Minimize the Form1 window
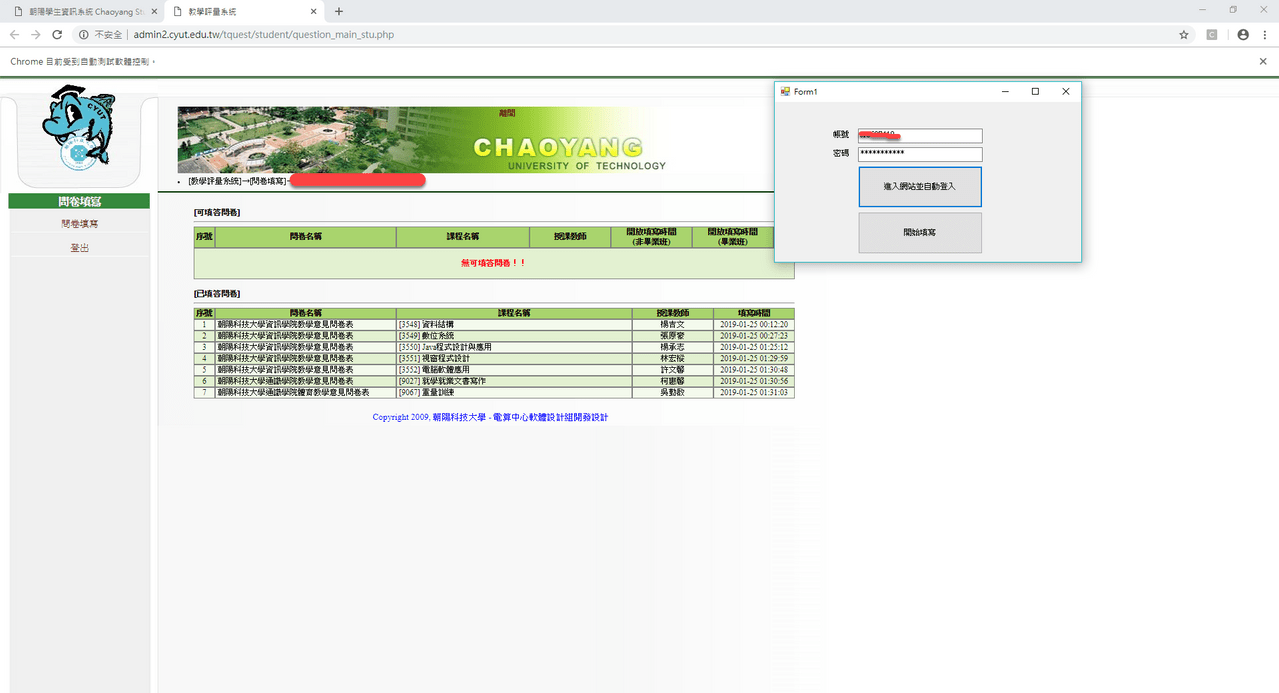Viewport: 1279px width, 693px height. pyautogui.click(x=1005, y=91)
